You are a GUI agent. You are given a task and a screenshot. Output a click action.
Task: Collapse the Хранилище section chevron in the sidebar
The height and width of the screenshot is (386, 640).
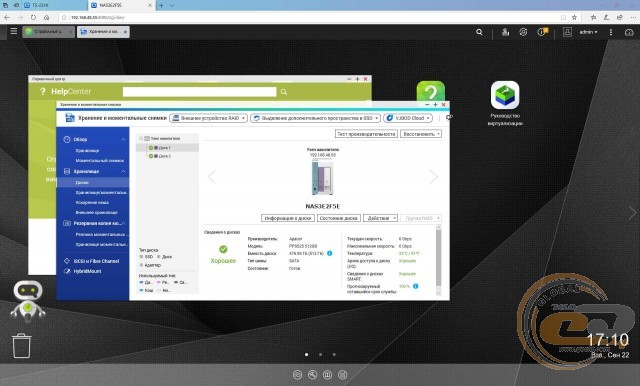(123, 171)
